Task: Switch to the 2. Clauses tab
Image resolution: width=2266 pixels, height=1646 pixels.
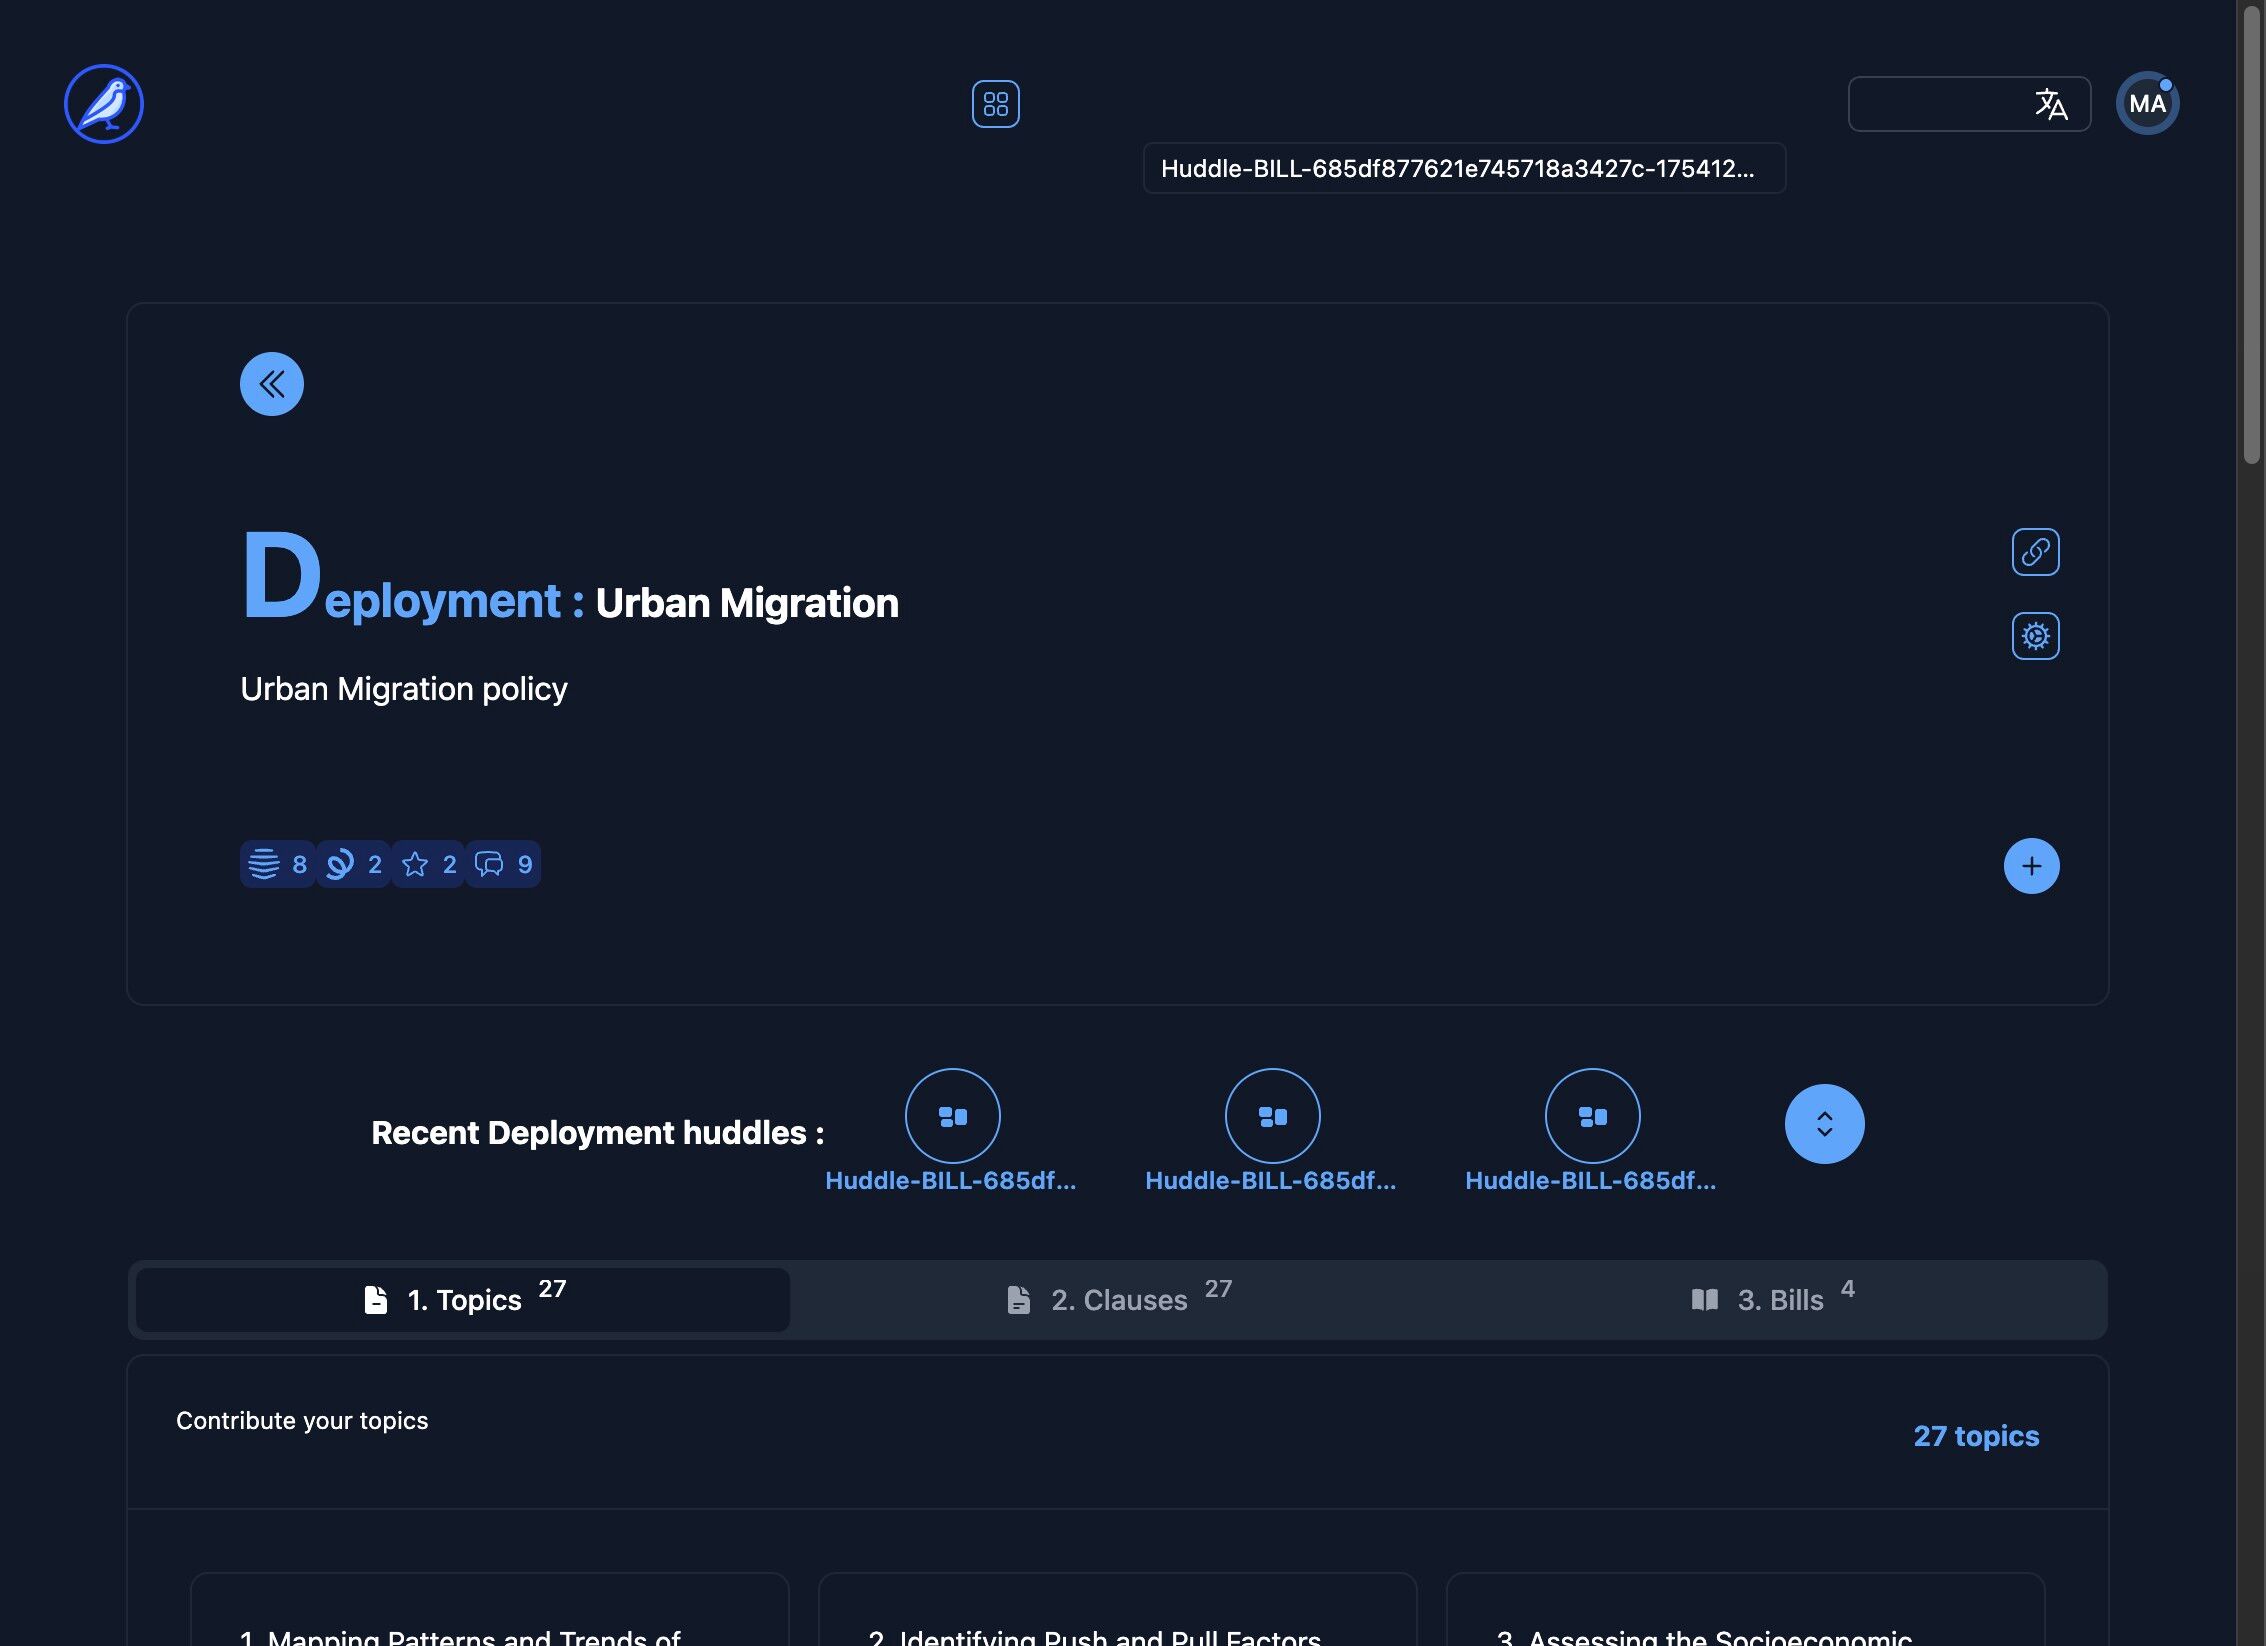Action: click(x=1118, y=1300)
